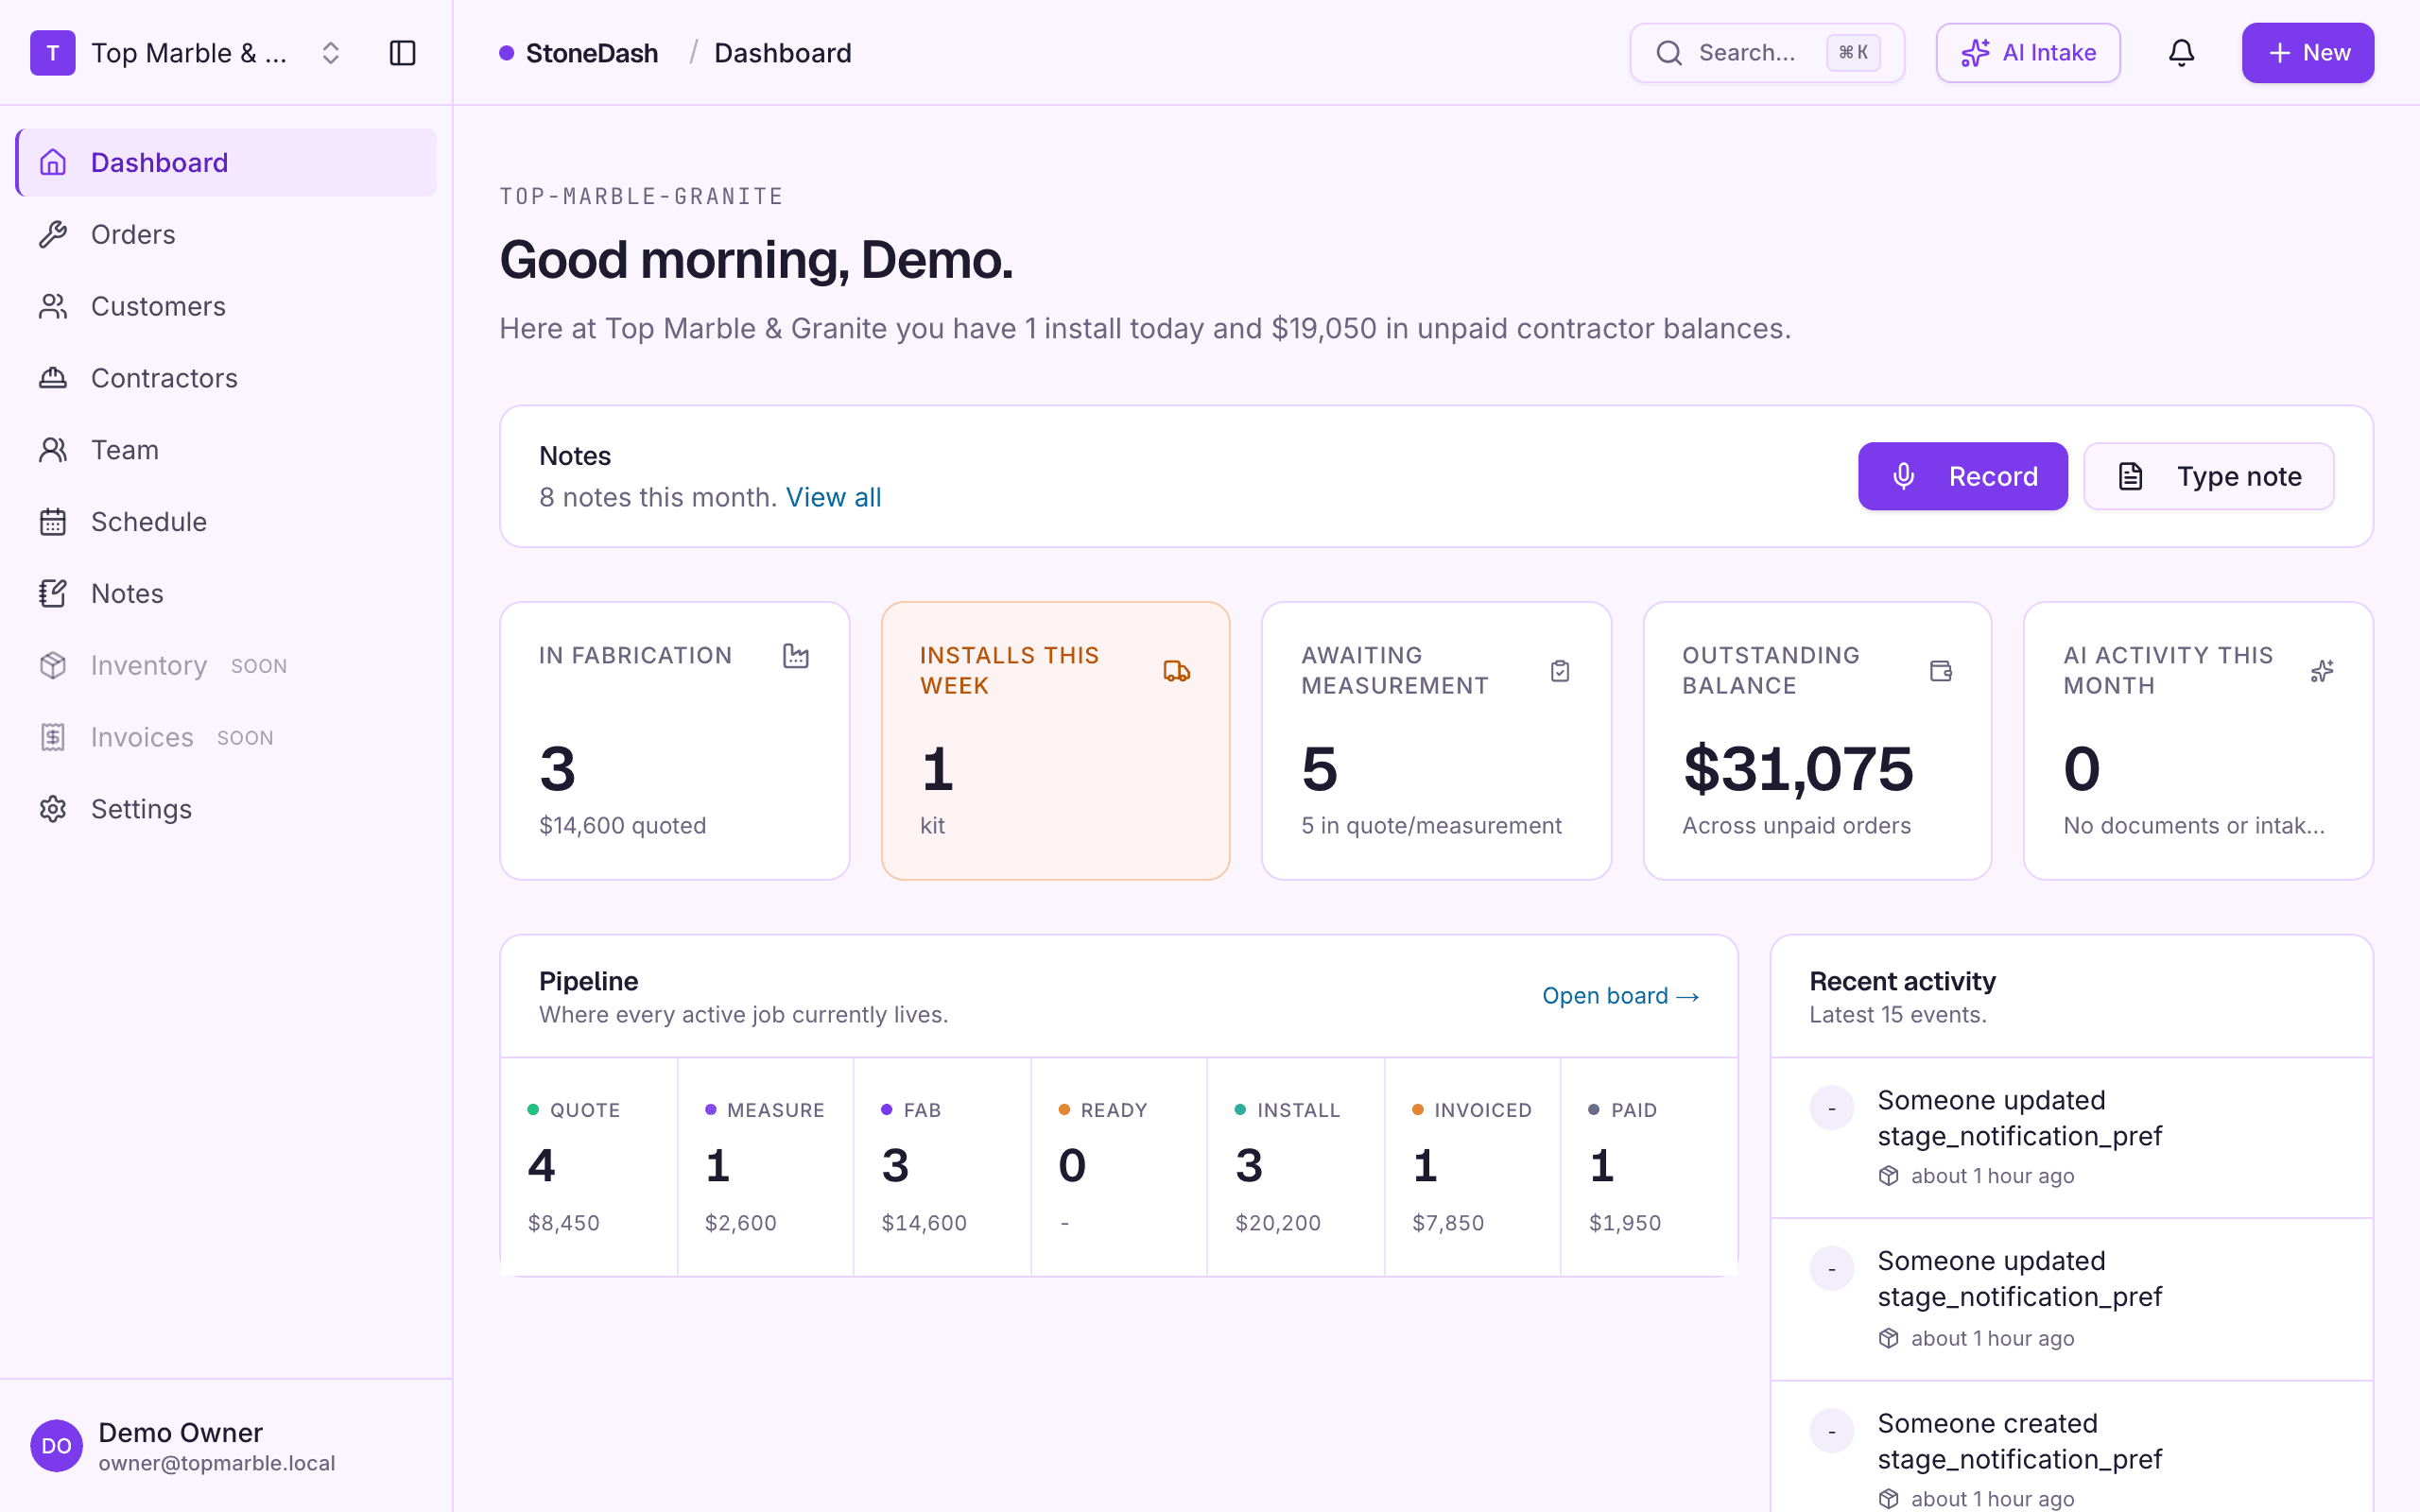Screen dimensions: 2420x1512
Task: Open Contractors in sidebar
Action: pyautogui.click(x=226, y=378)
